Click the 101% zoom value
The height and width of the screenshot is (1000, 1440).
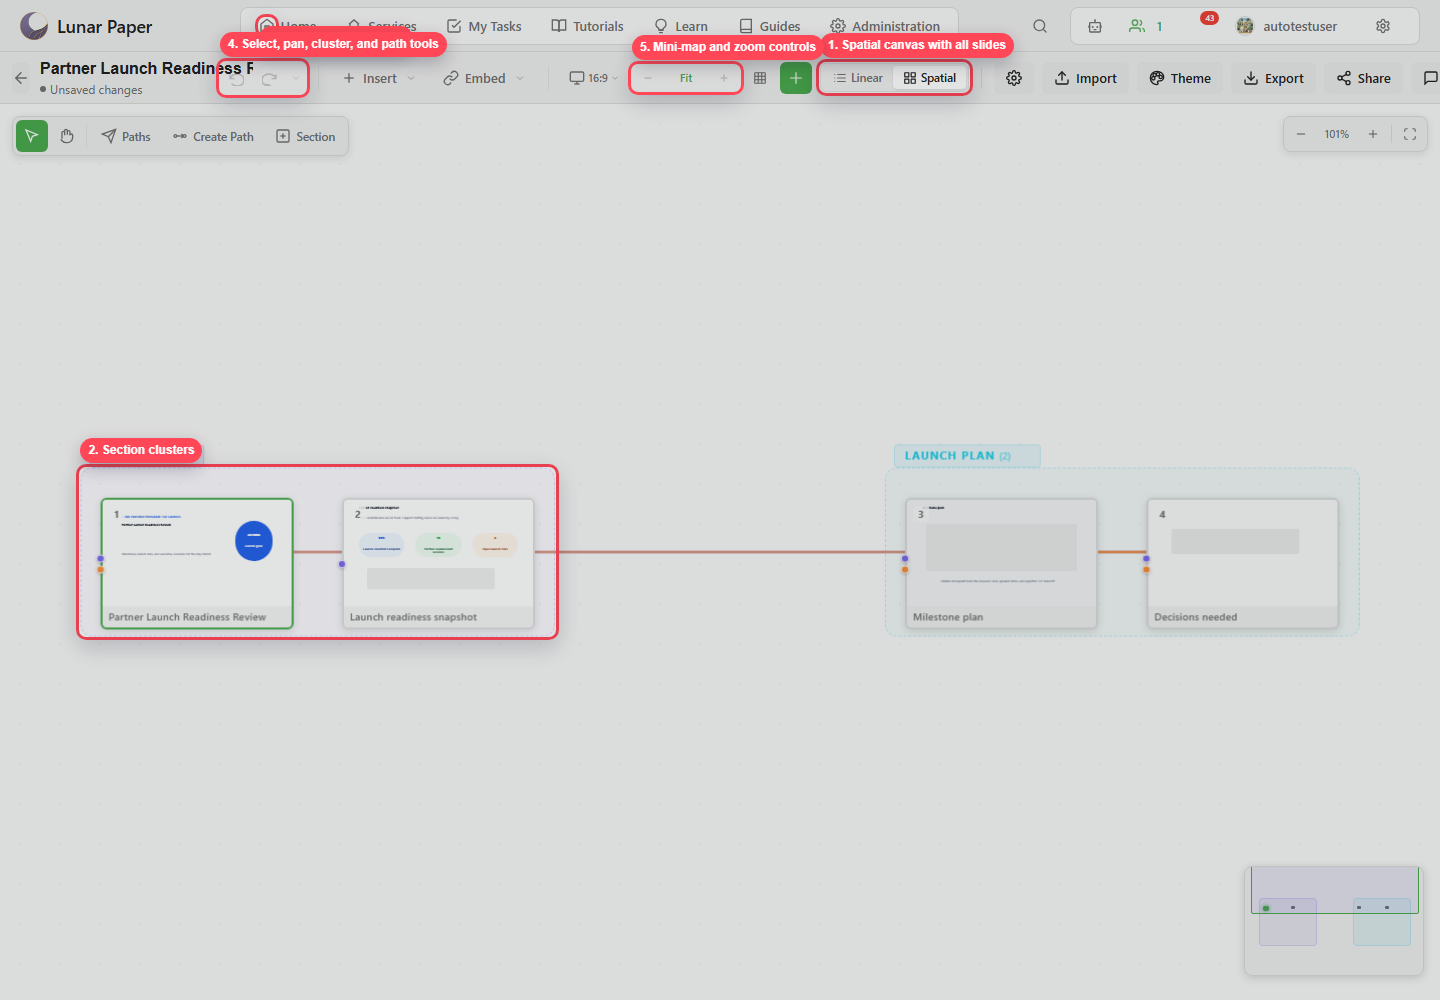1337,134
